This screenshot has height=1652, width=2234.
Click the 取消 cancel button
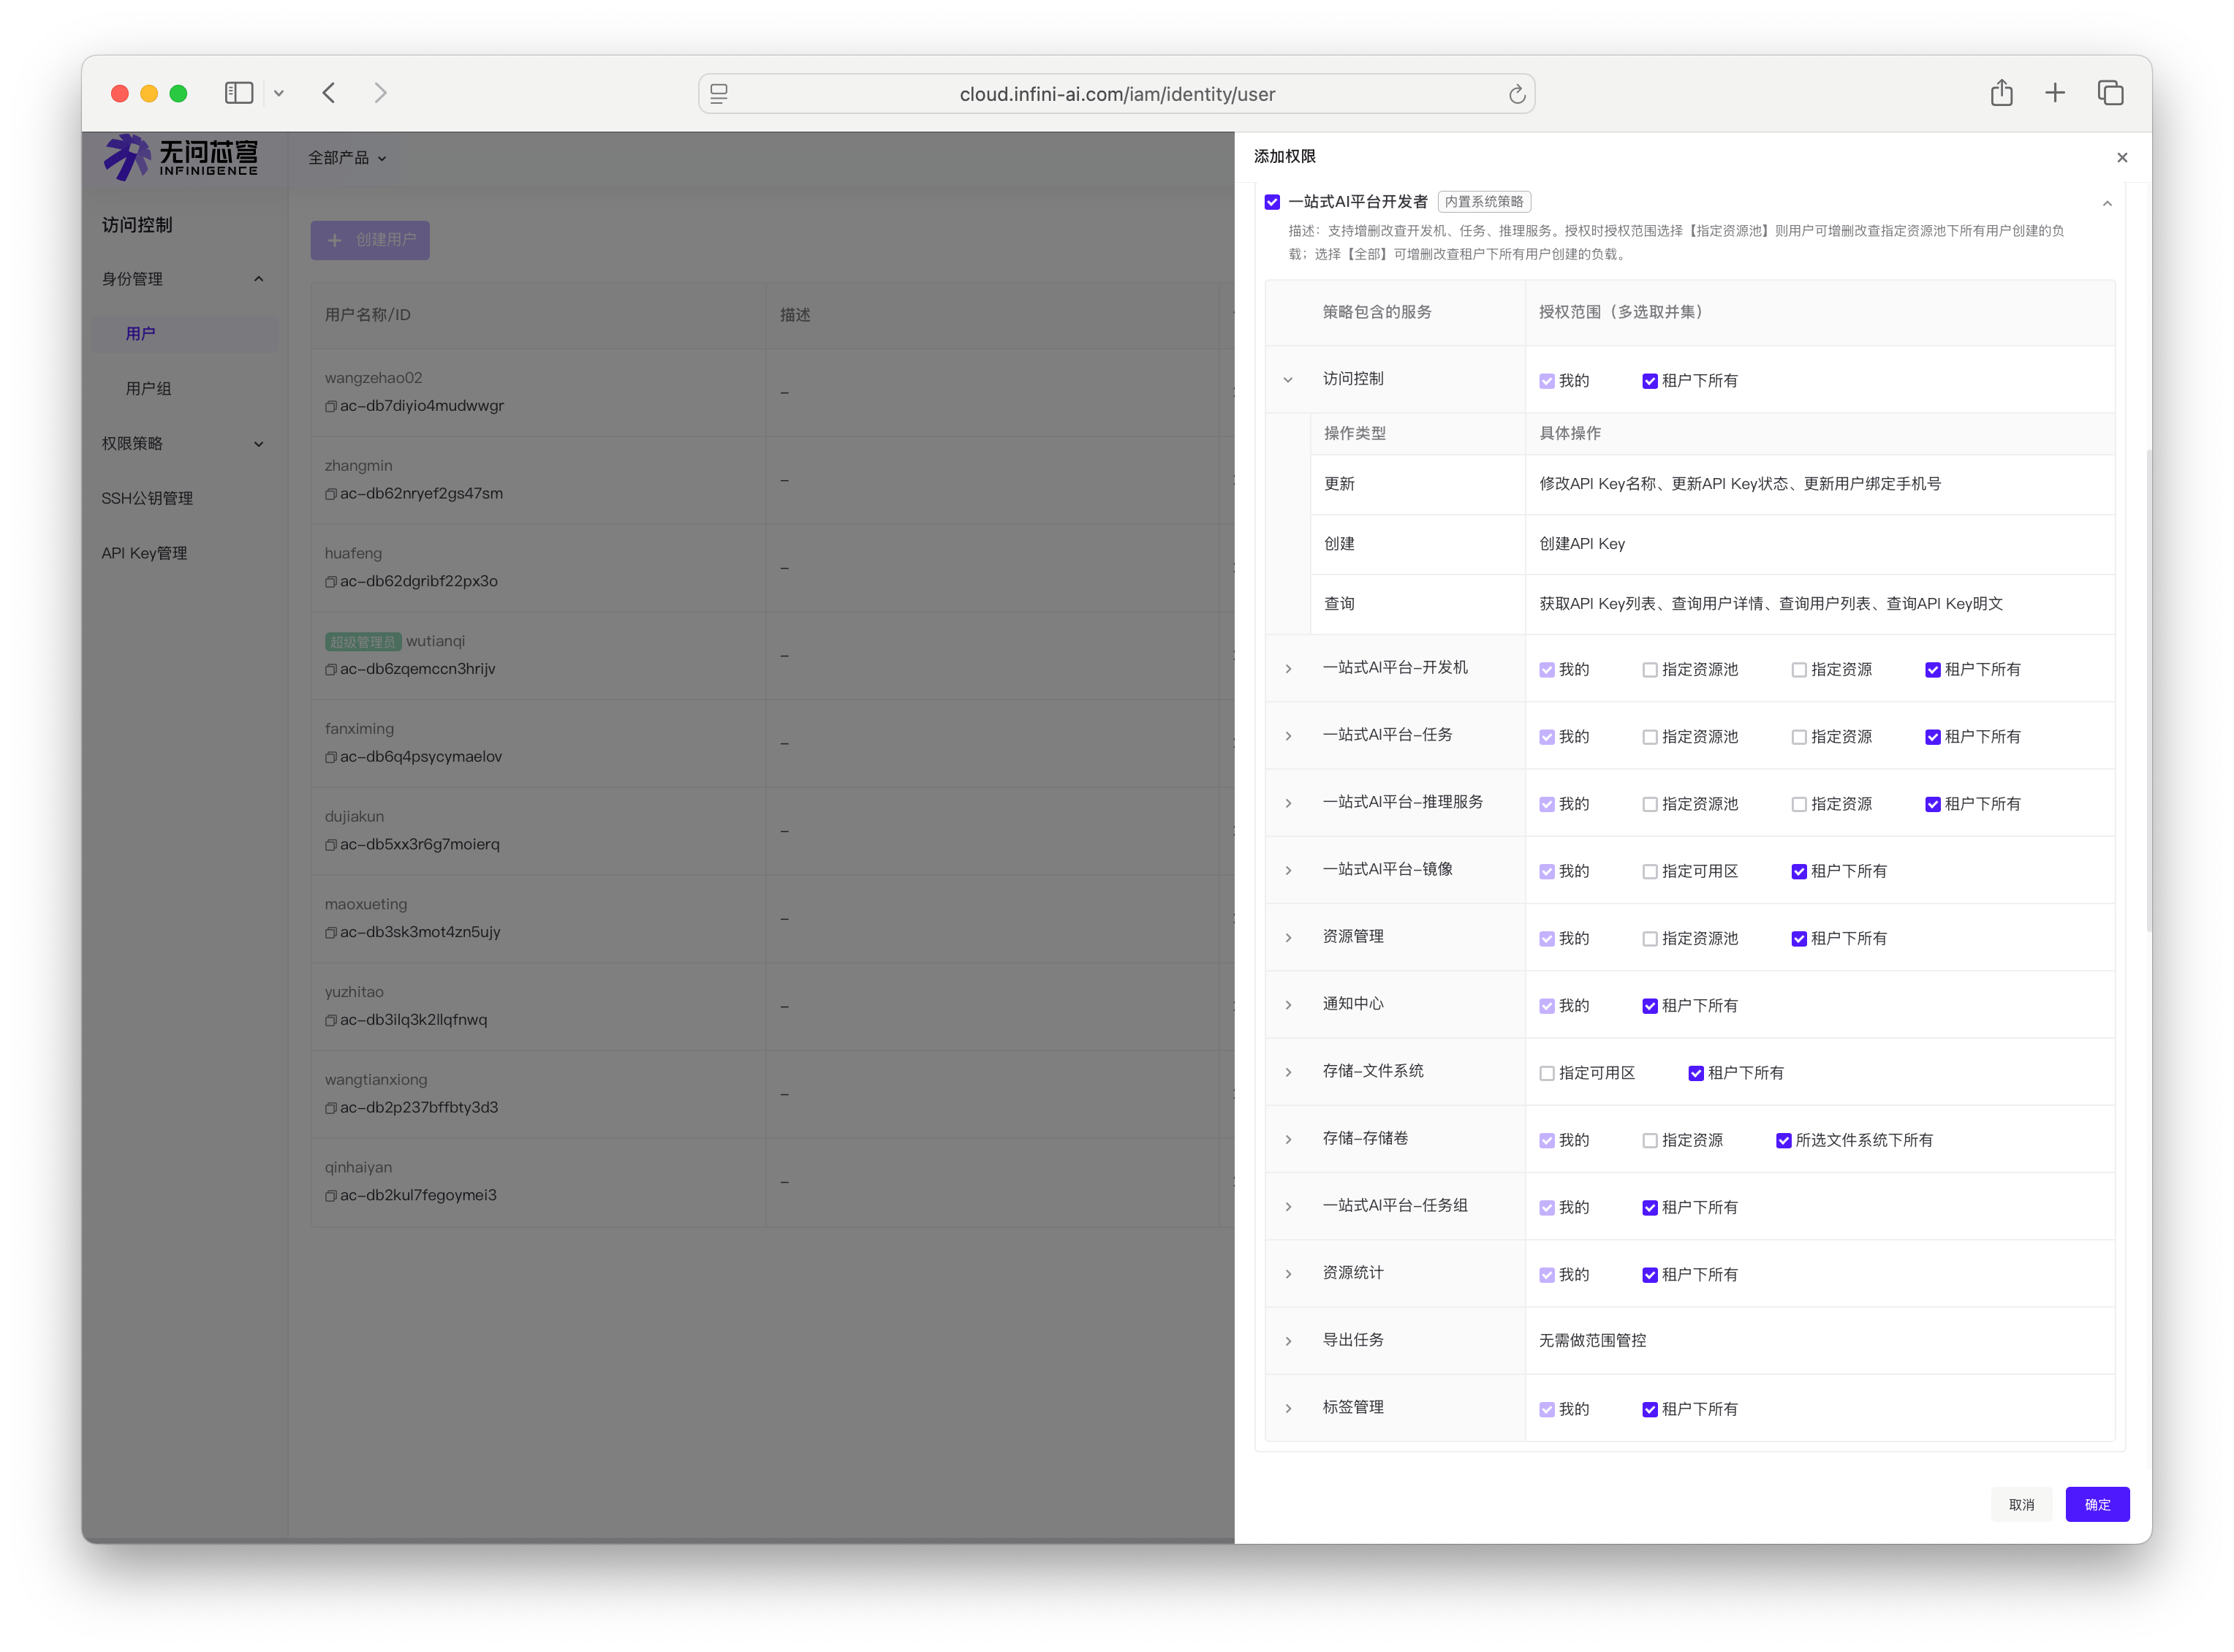2021,1504
